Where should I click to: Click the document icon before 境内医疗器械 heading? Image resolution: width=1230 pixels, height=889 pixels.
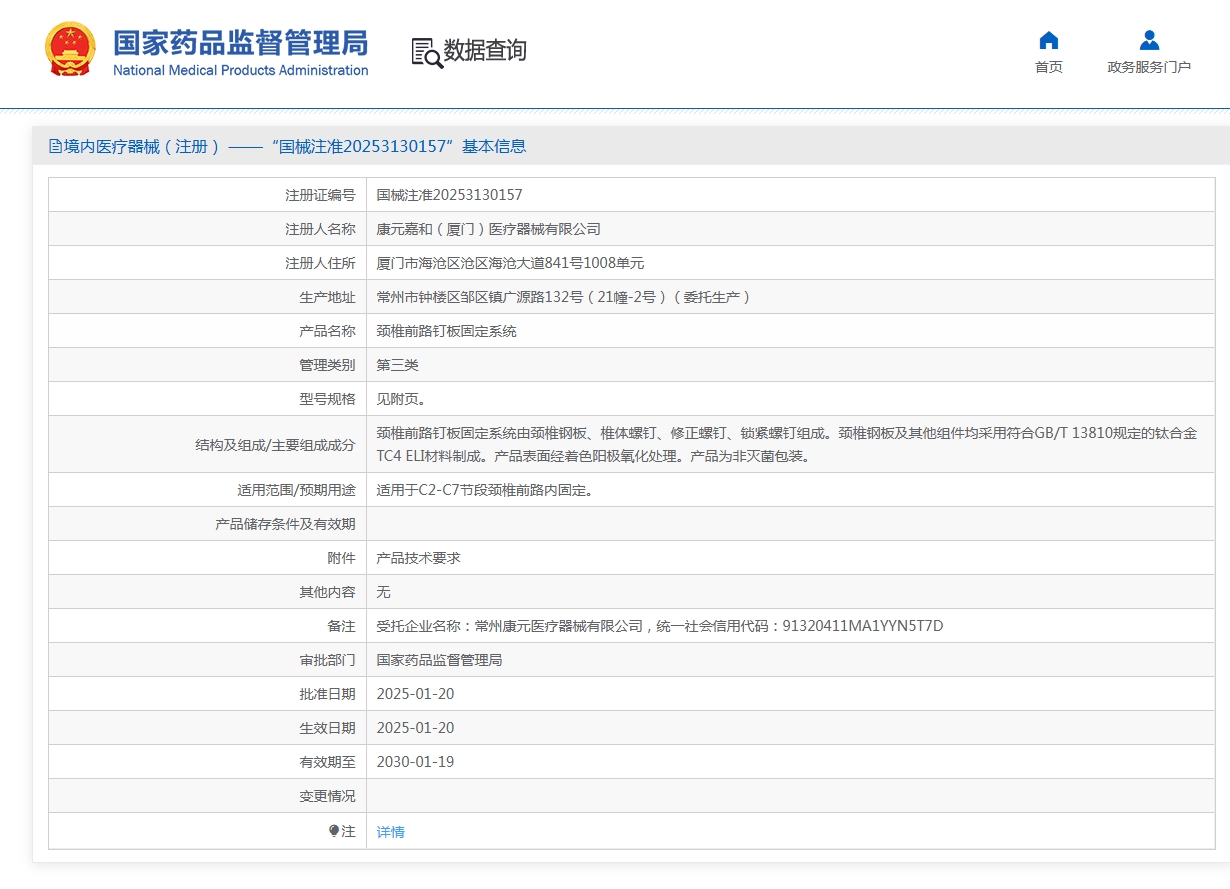pyautogui.click(x=55, y=146)
